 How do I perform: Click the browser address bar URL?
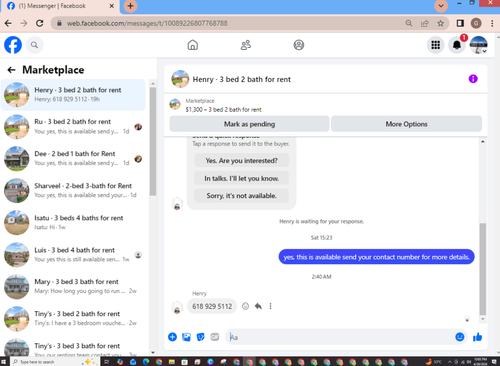tap(147, 23)
